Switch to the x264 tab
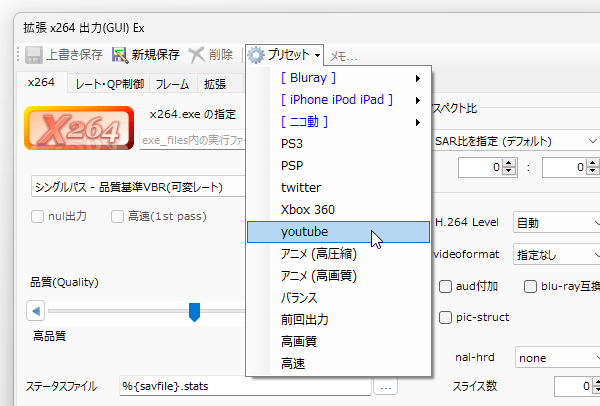This screenshot has height=406, width=600. click(41, 83)
